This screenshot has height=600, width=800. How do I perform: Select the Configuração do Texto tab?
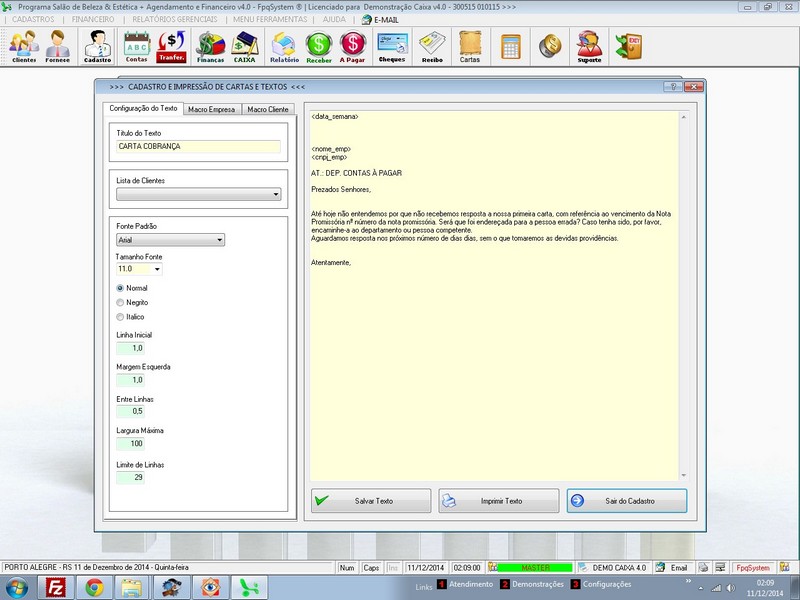[143, 108]
